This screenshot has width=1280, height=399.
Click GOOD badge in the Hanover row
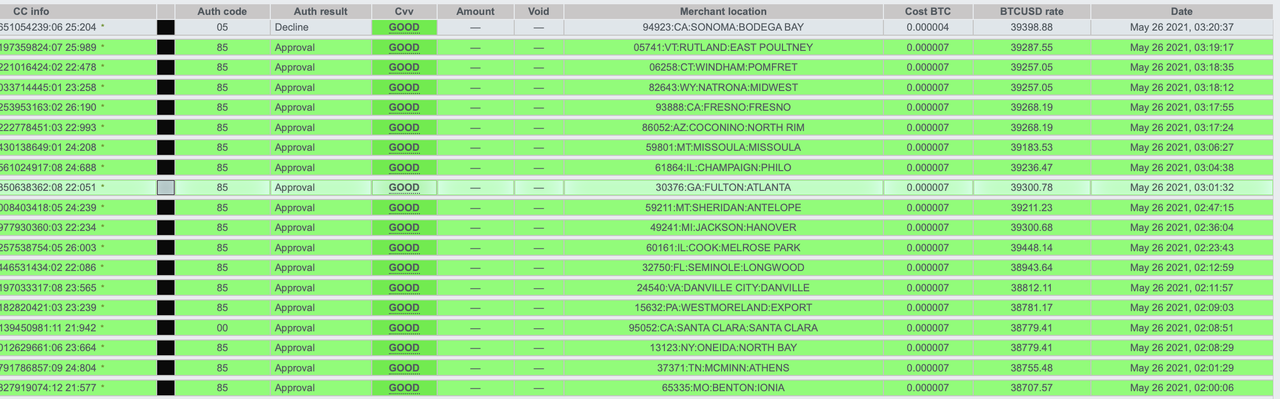click(404, 227)
